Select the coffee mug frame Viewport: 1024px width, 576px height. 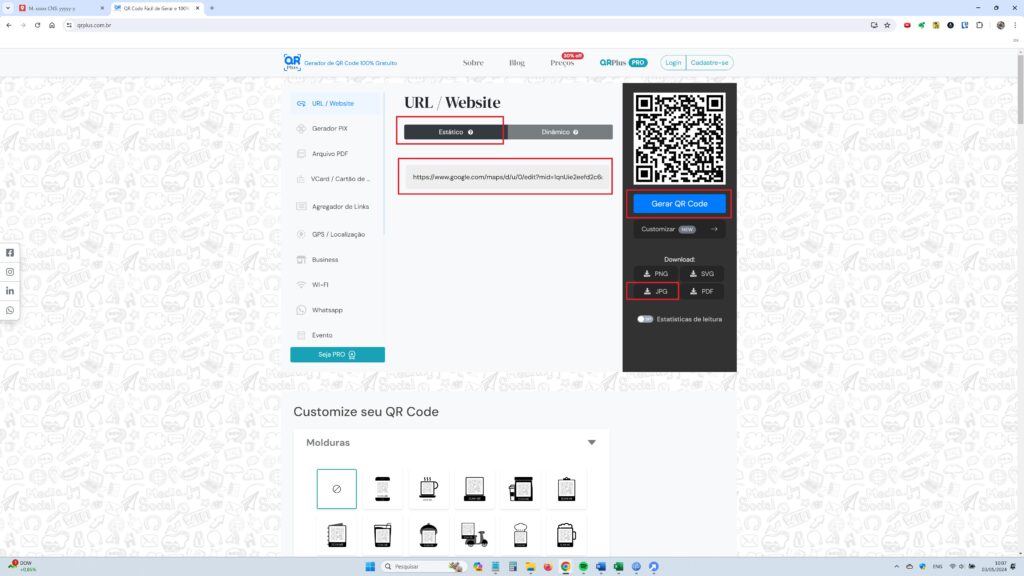coord(428,488)
